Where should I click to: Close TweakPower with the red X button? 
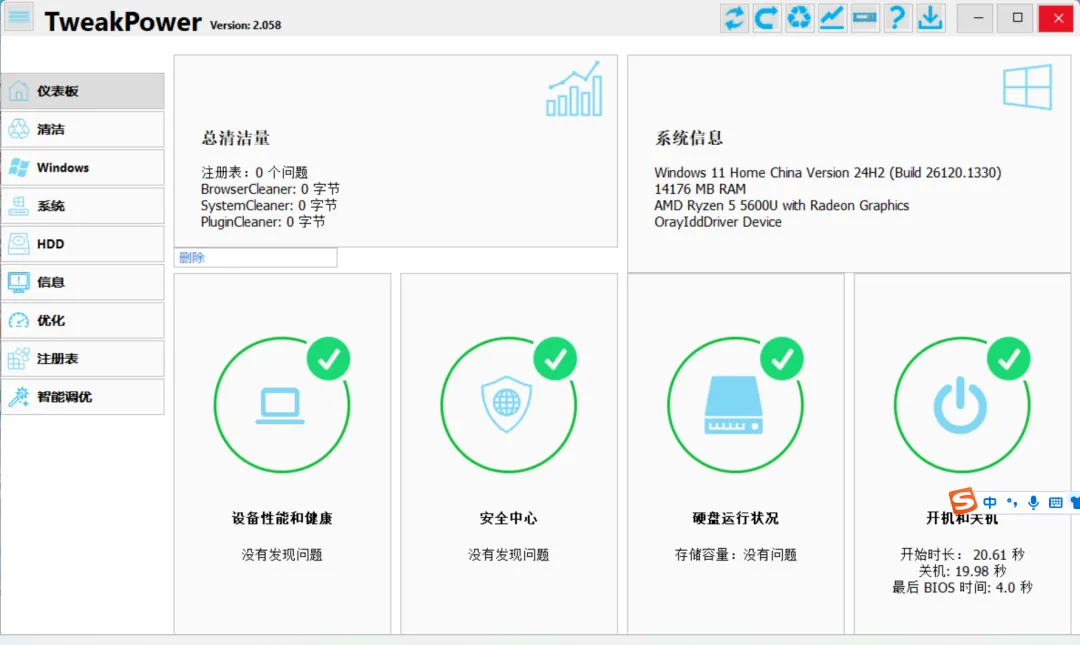tap(1058, 18)
